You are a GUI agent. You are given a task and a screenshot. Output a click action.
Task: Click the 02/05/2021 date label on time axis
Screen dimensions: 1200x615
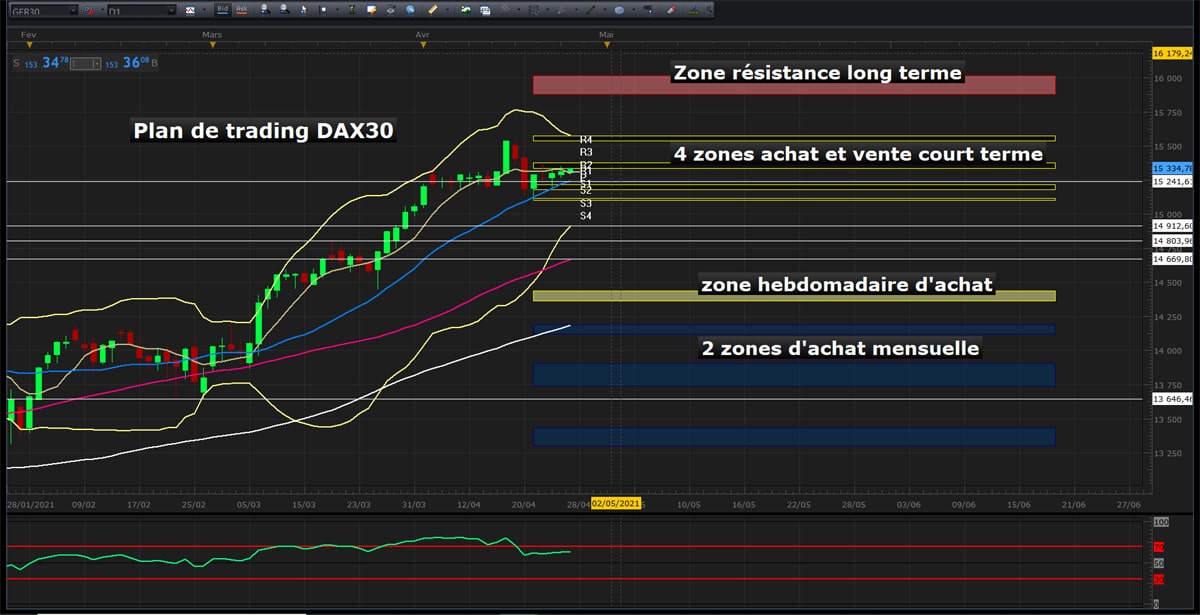pos(614,504)
